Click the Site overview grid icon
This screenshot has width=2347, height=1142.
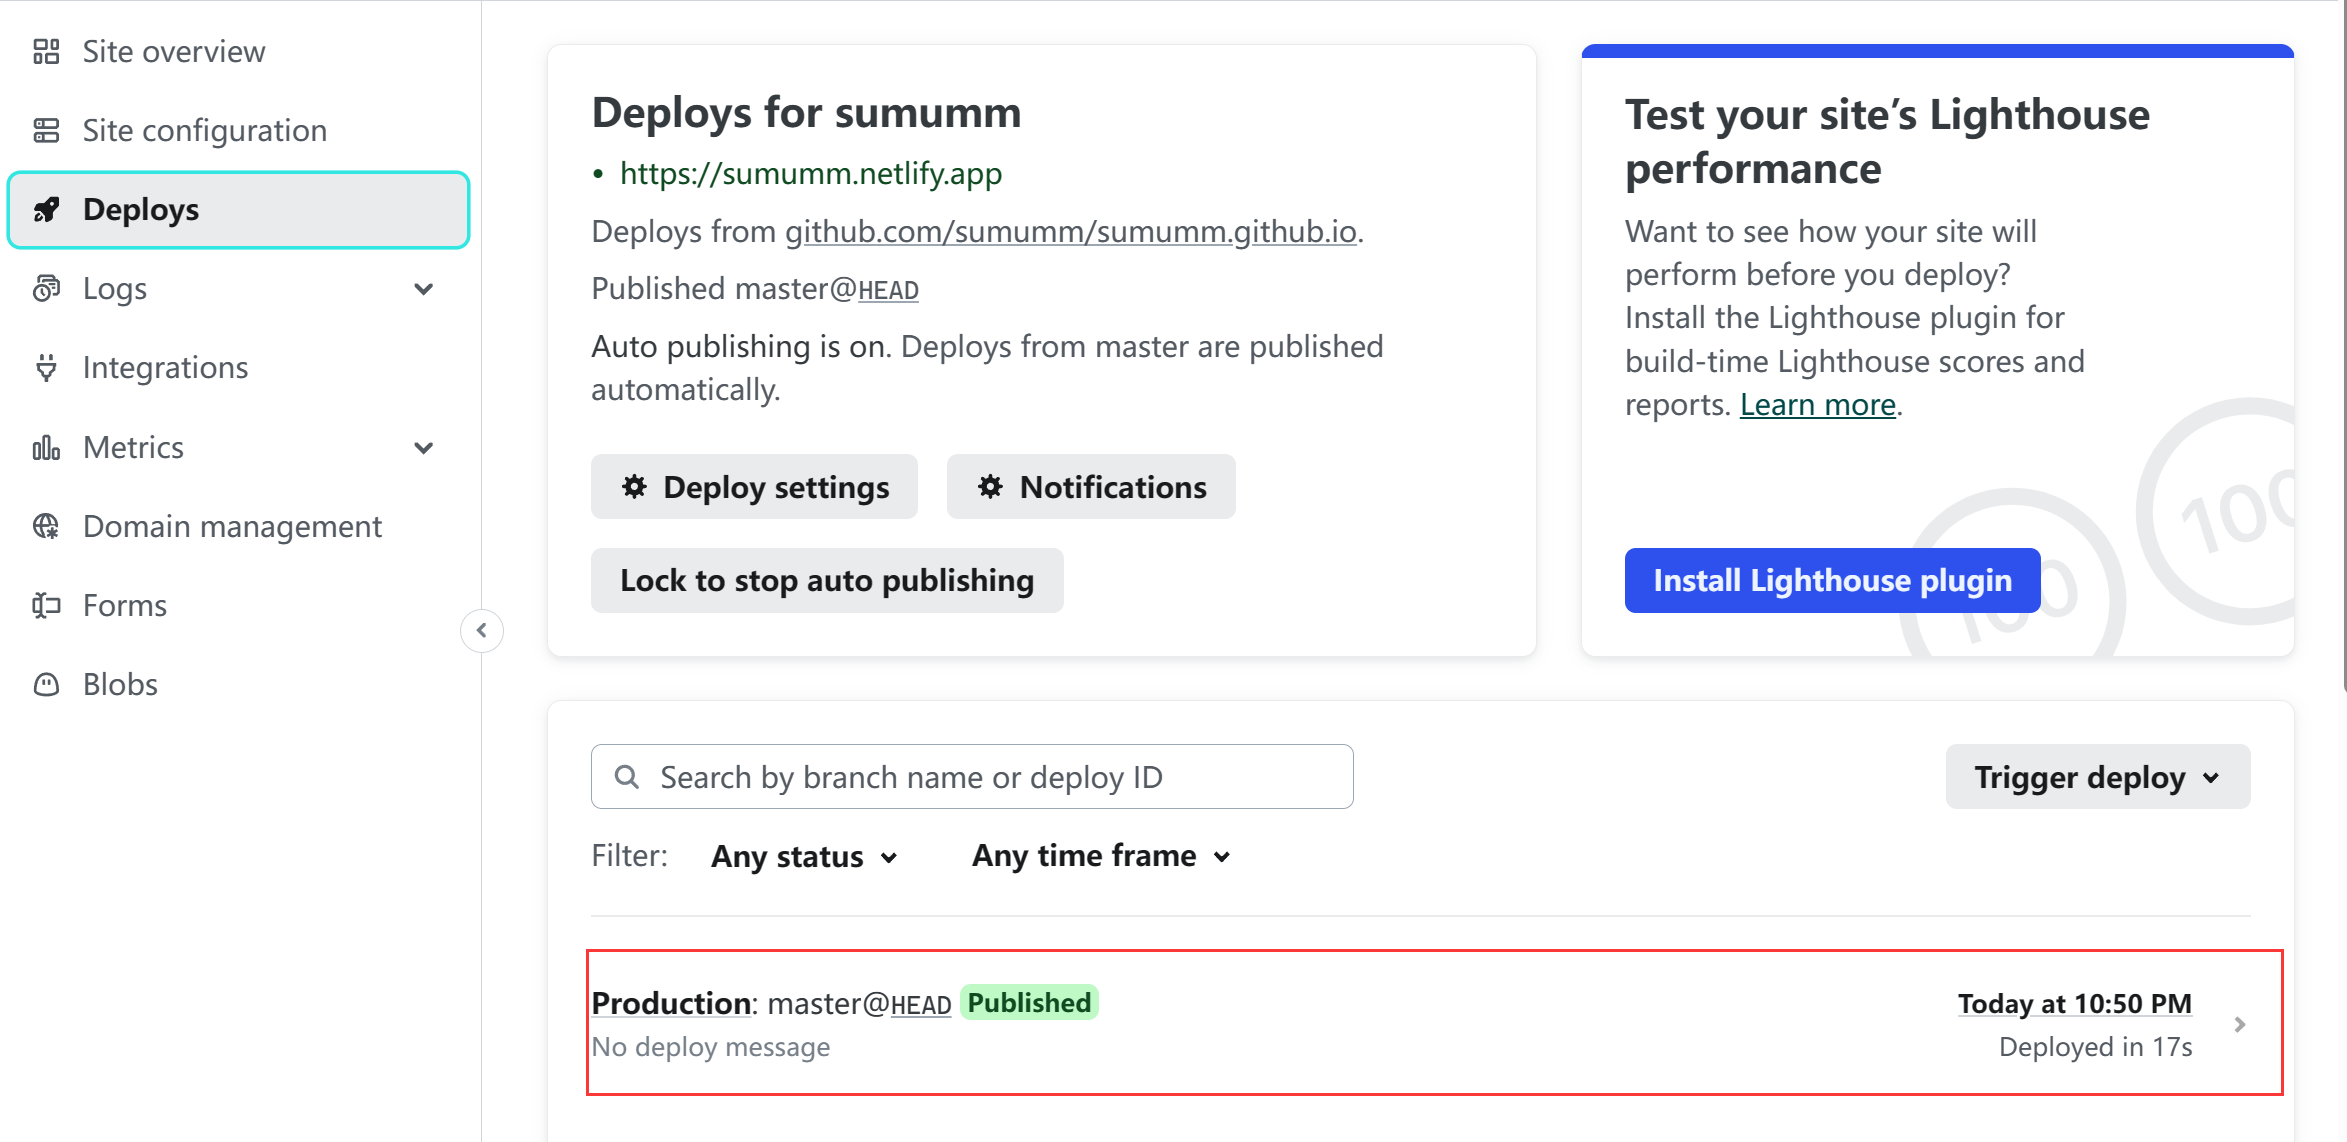tap(46, 51)
